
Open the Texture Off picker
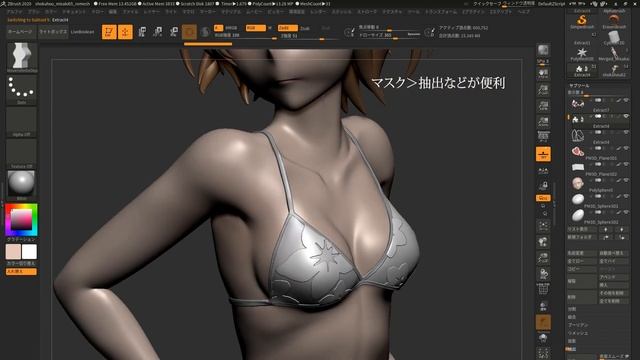(22, 153)
